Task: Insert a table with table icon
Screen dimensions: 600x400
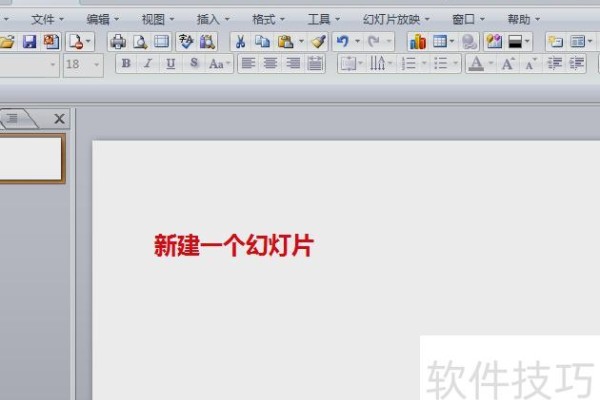Action: (440, 41)
